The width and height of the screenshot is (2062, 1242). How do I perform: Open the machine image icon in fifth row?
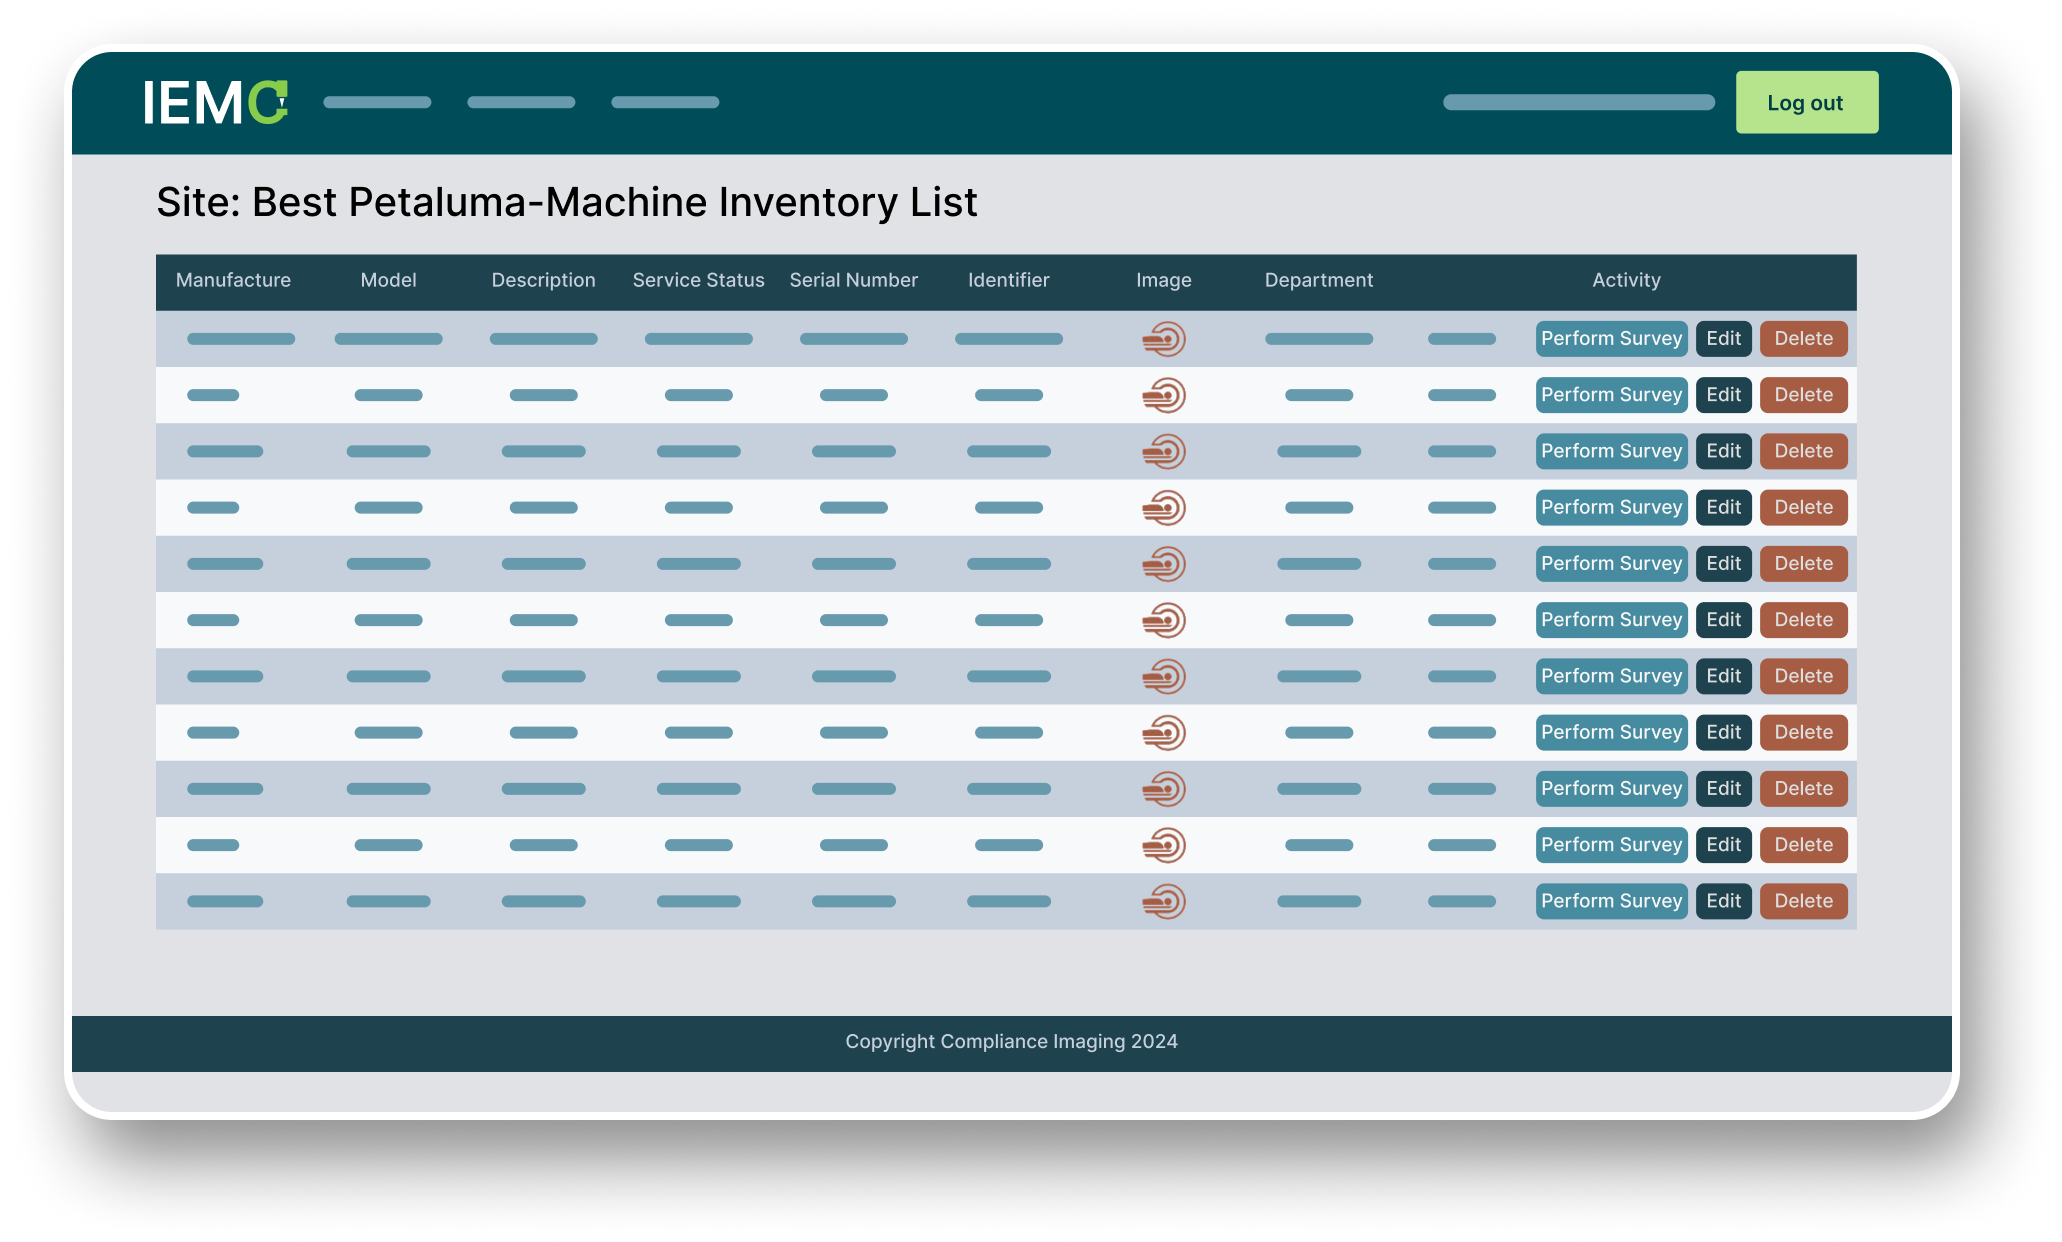coord(1164,564)
